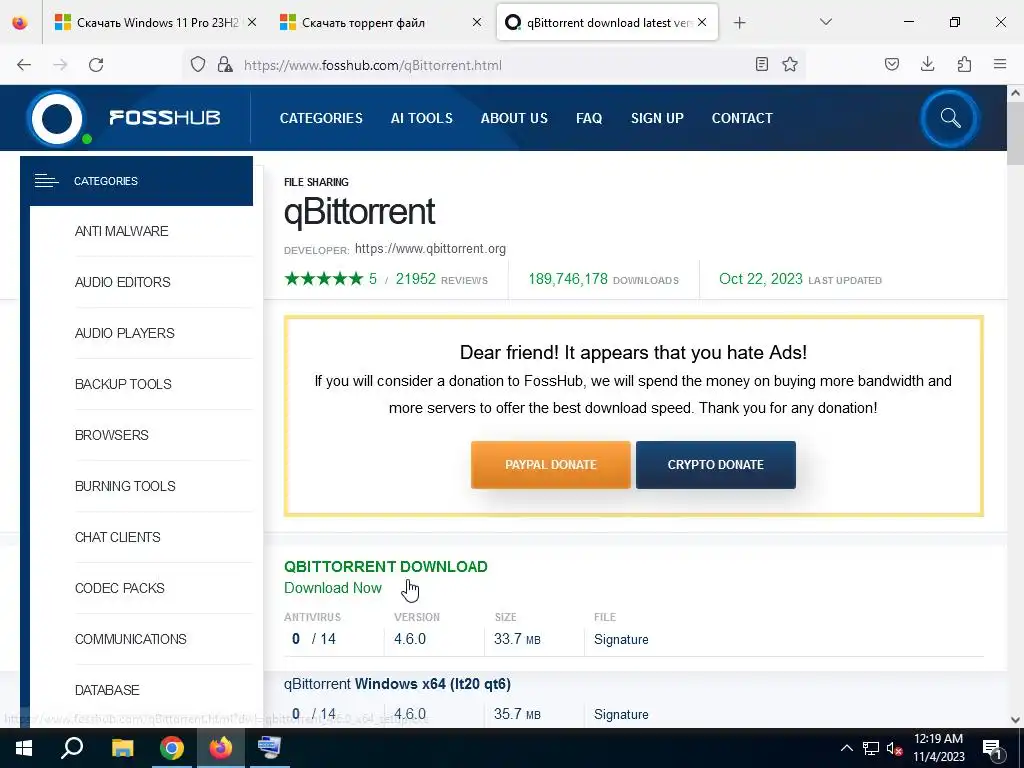Open BURNING TOOLS category
This screenshot has height=768, width=1024.
125,486
